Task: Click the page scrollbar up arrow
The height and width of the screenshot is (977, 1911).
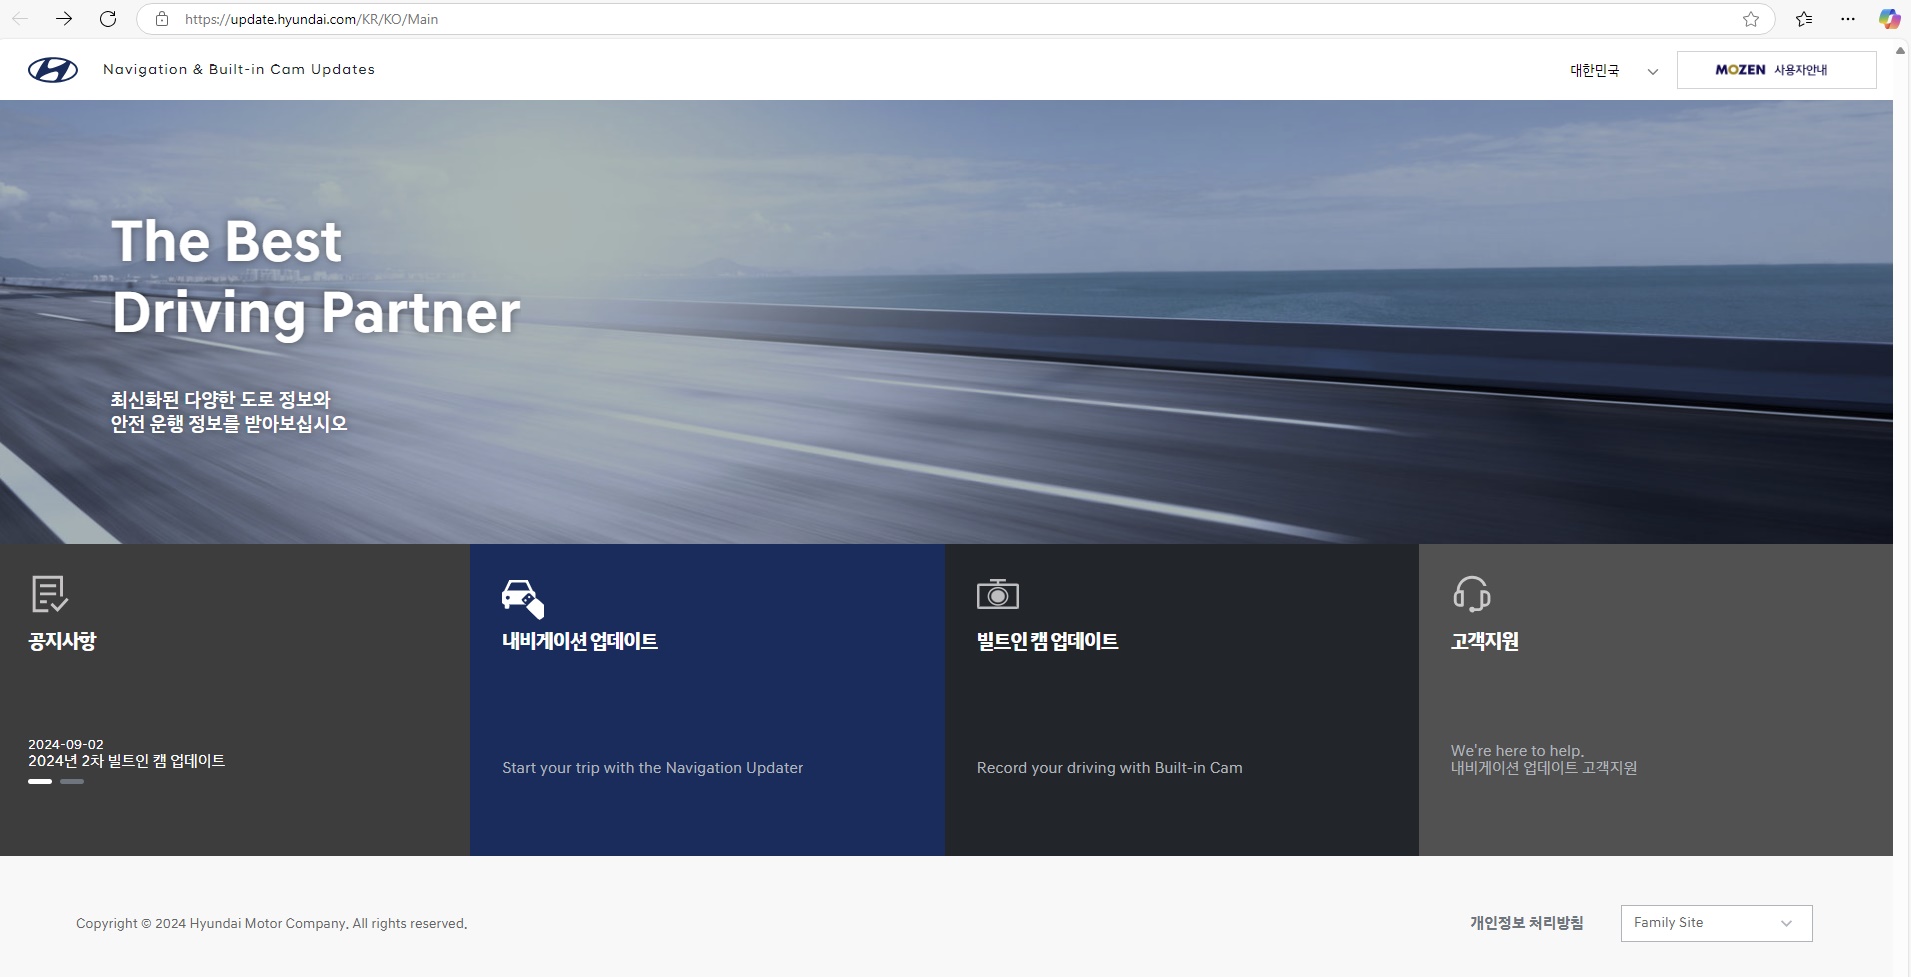Action: 1901,50
